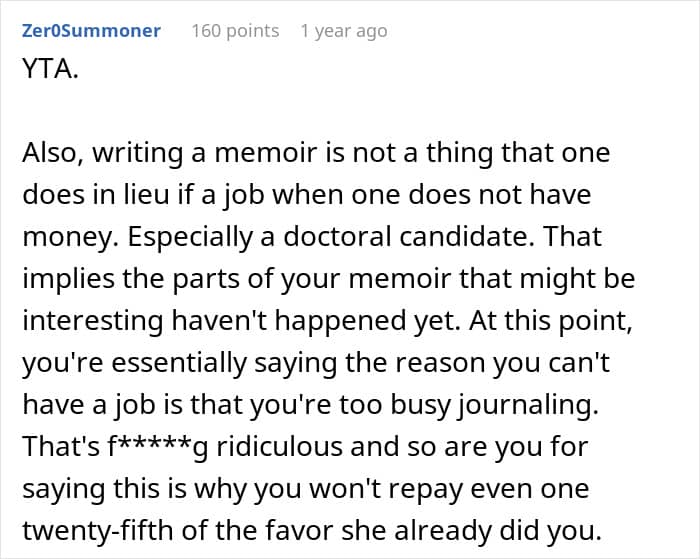
Task: Click the word 'money' in the comment
Action: point(67,237)
